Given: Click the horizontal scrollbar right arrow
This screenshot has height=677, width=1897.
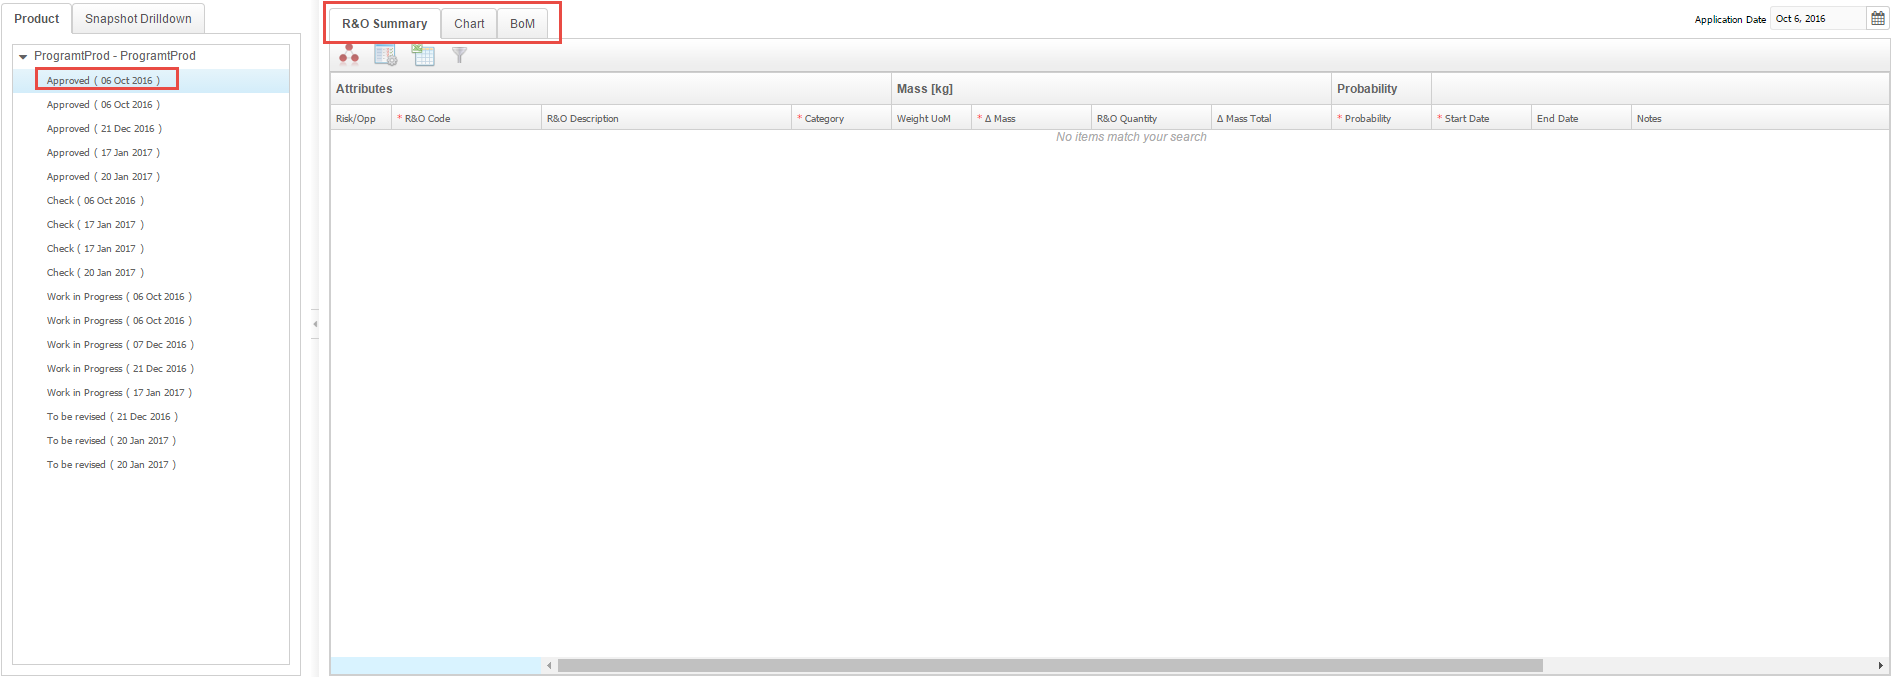Looking at the screenshot, I should click(x=1880, y=666).
